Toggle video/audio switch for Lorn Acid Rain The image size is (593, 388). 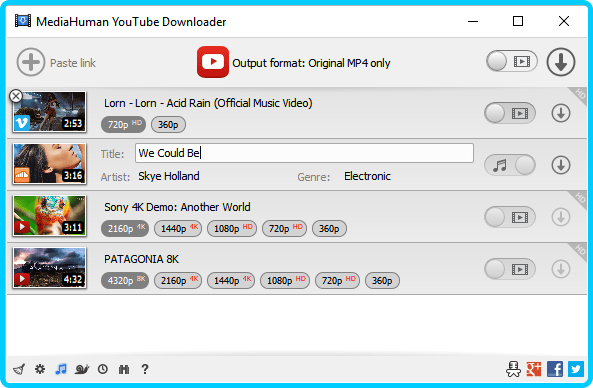[x=510, y=113]
